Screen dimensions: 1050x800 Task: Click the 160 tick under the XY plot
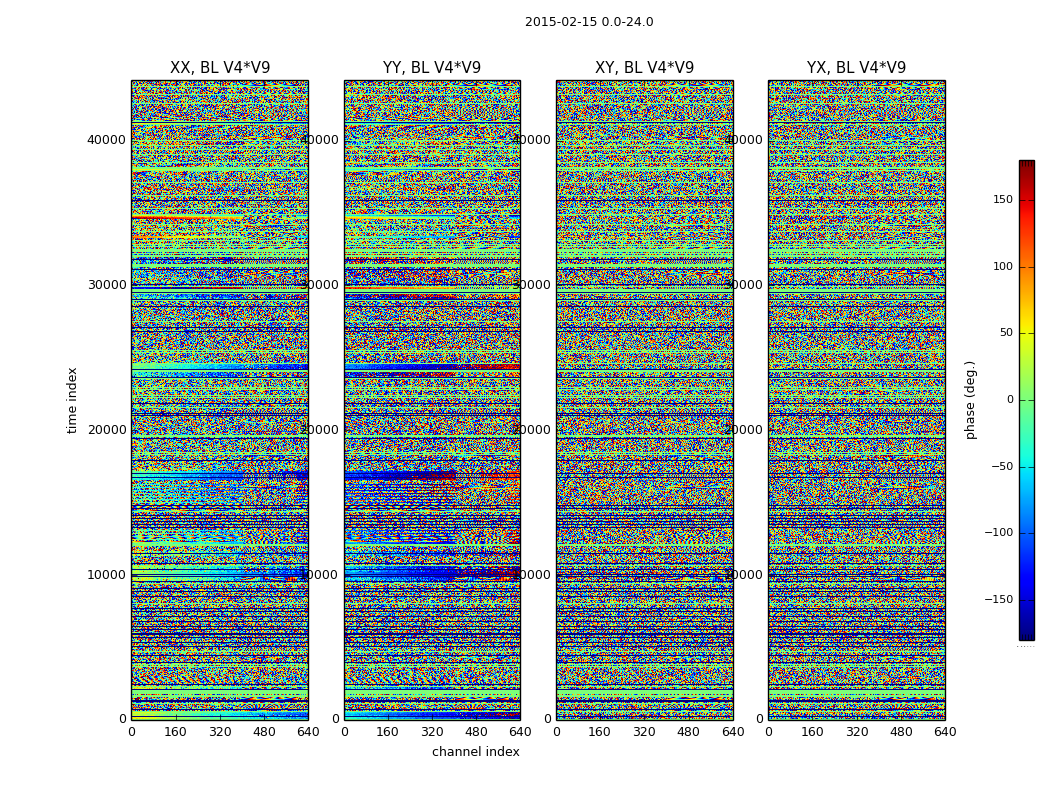coord(599,732)
